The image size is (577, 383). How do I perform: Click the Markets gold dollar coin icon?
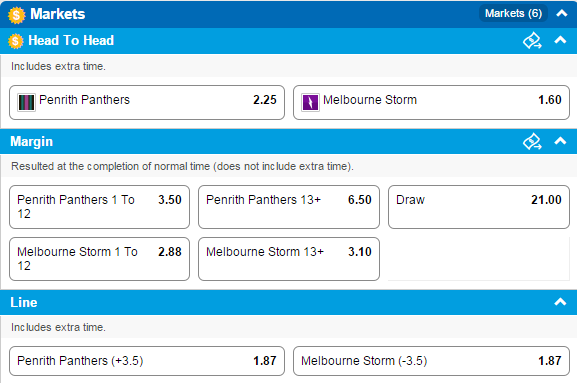[x=17, y=15]
